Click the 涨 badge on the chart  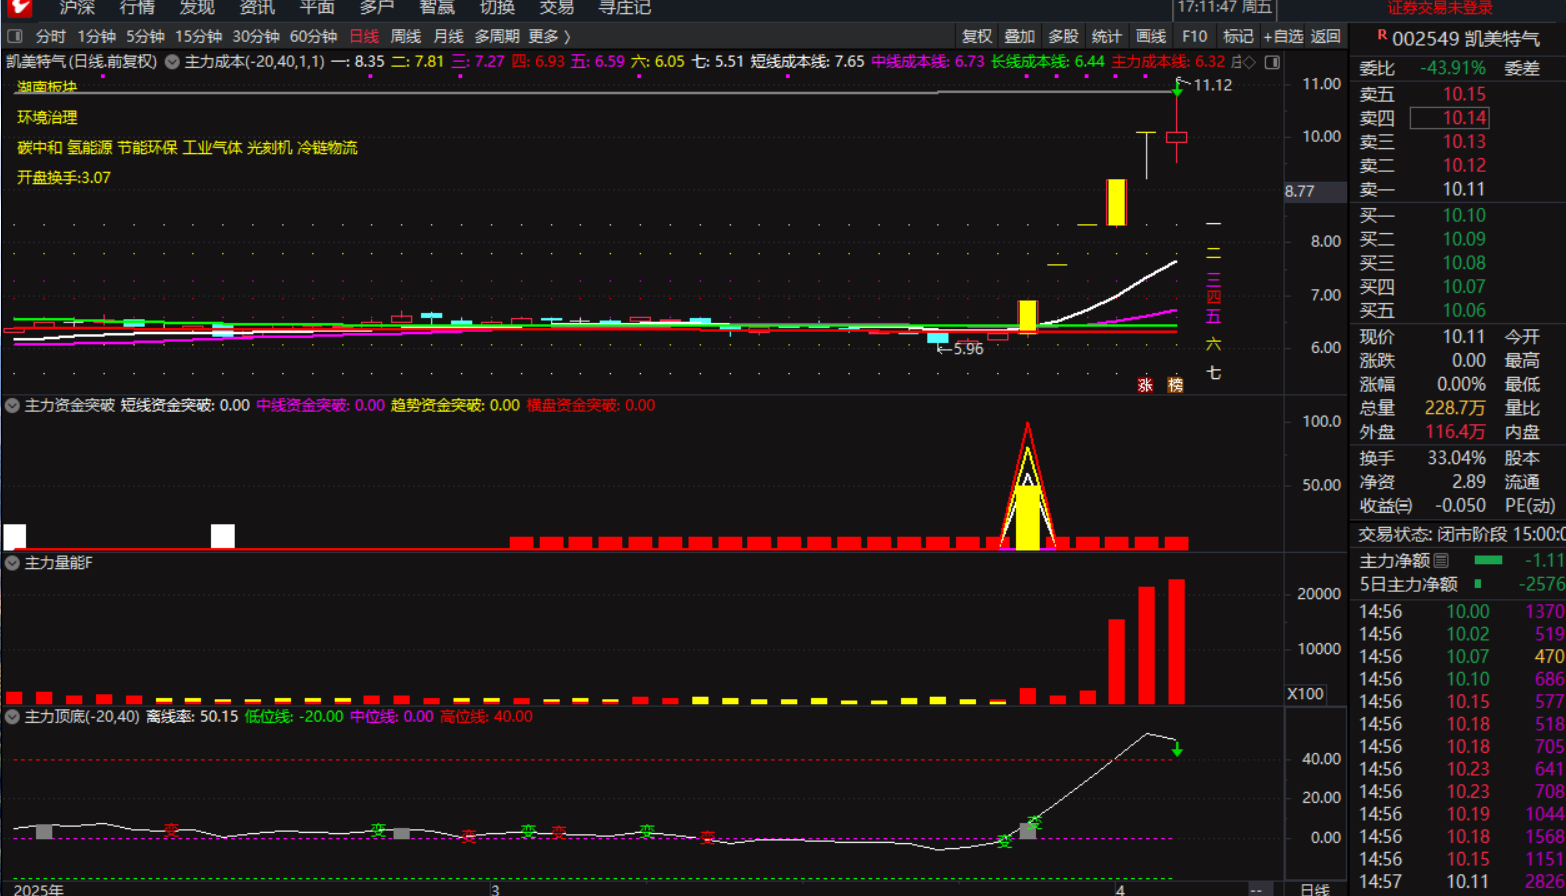click(1144, 385)
